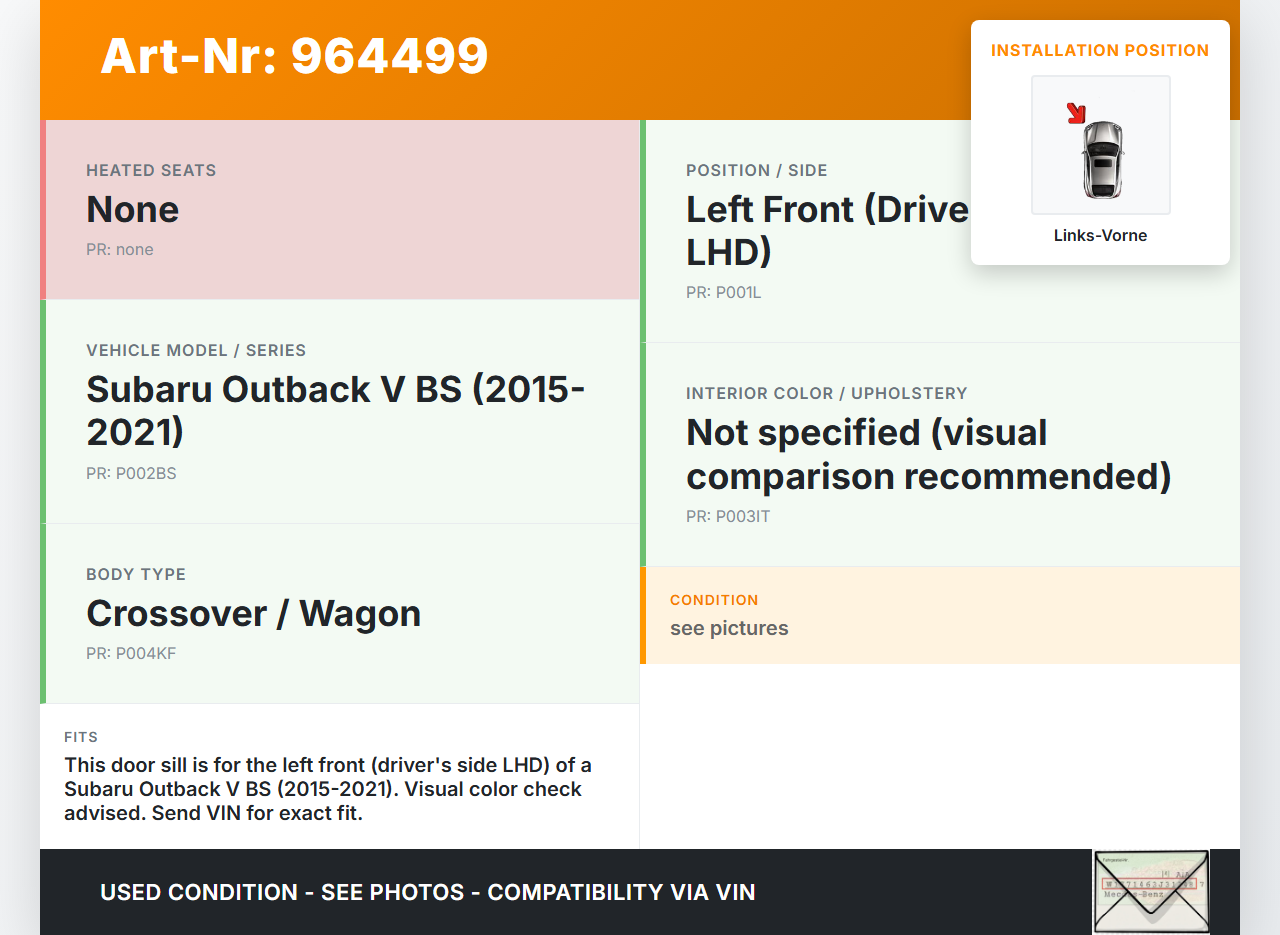The height and width of the screenshot is (935, 1280).
Task: Click the Left Front position value
Action: (827, 230)
